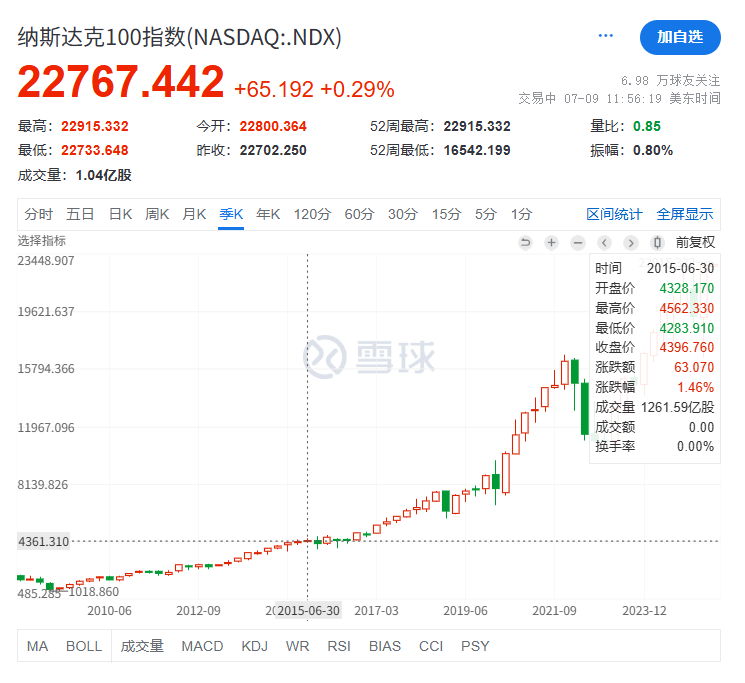Screen dimensions: 745x683
Task: Switch to the 分时 chart tab
Action: tap(38, 214)
